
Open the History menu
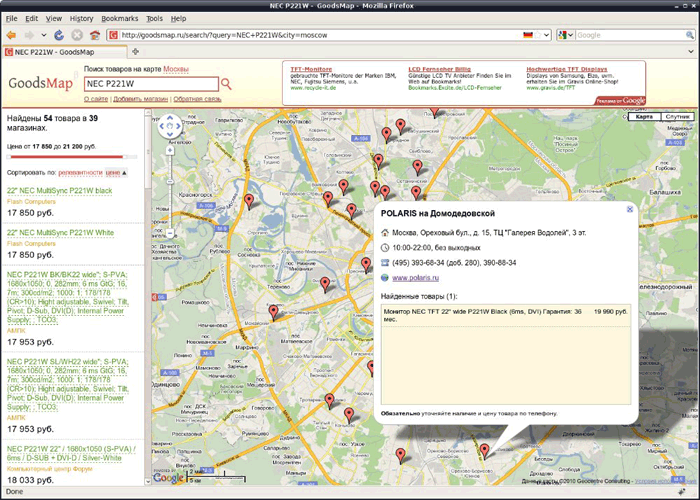[81, 18]
